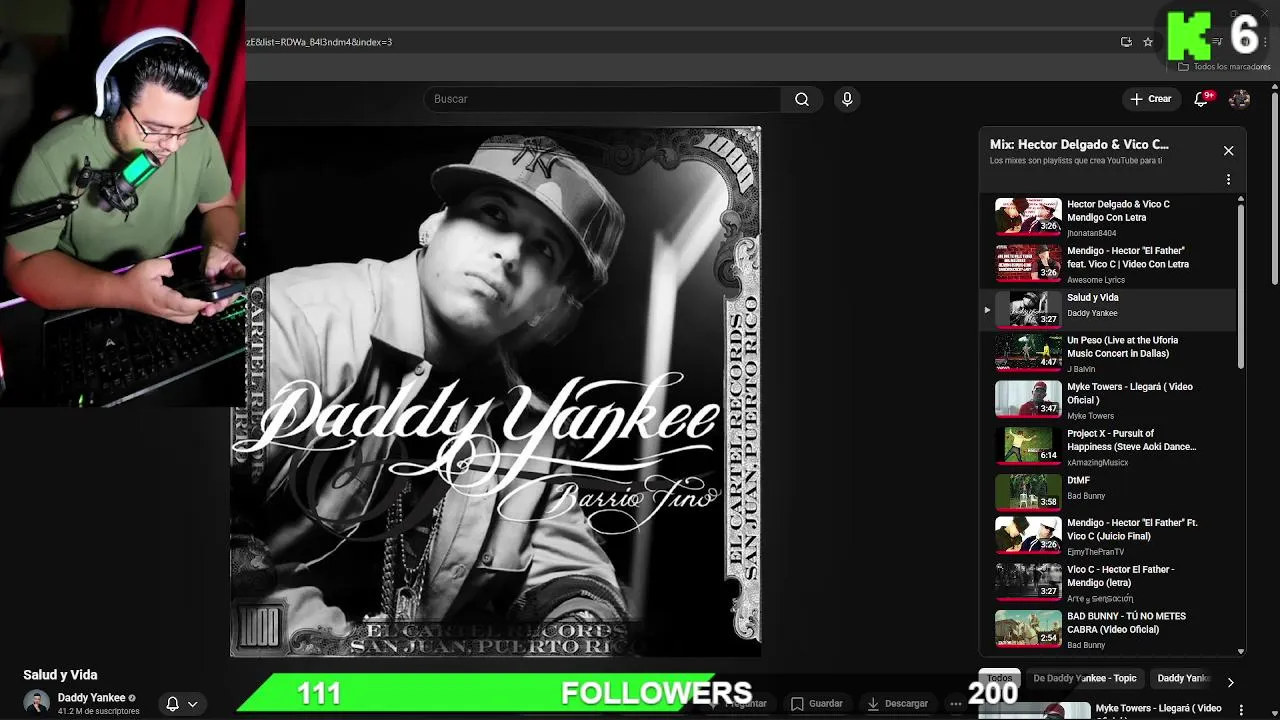
Task: Select 'Salud y Vida' in the playlist
Action: tap(1110, 309)
